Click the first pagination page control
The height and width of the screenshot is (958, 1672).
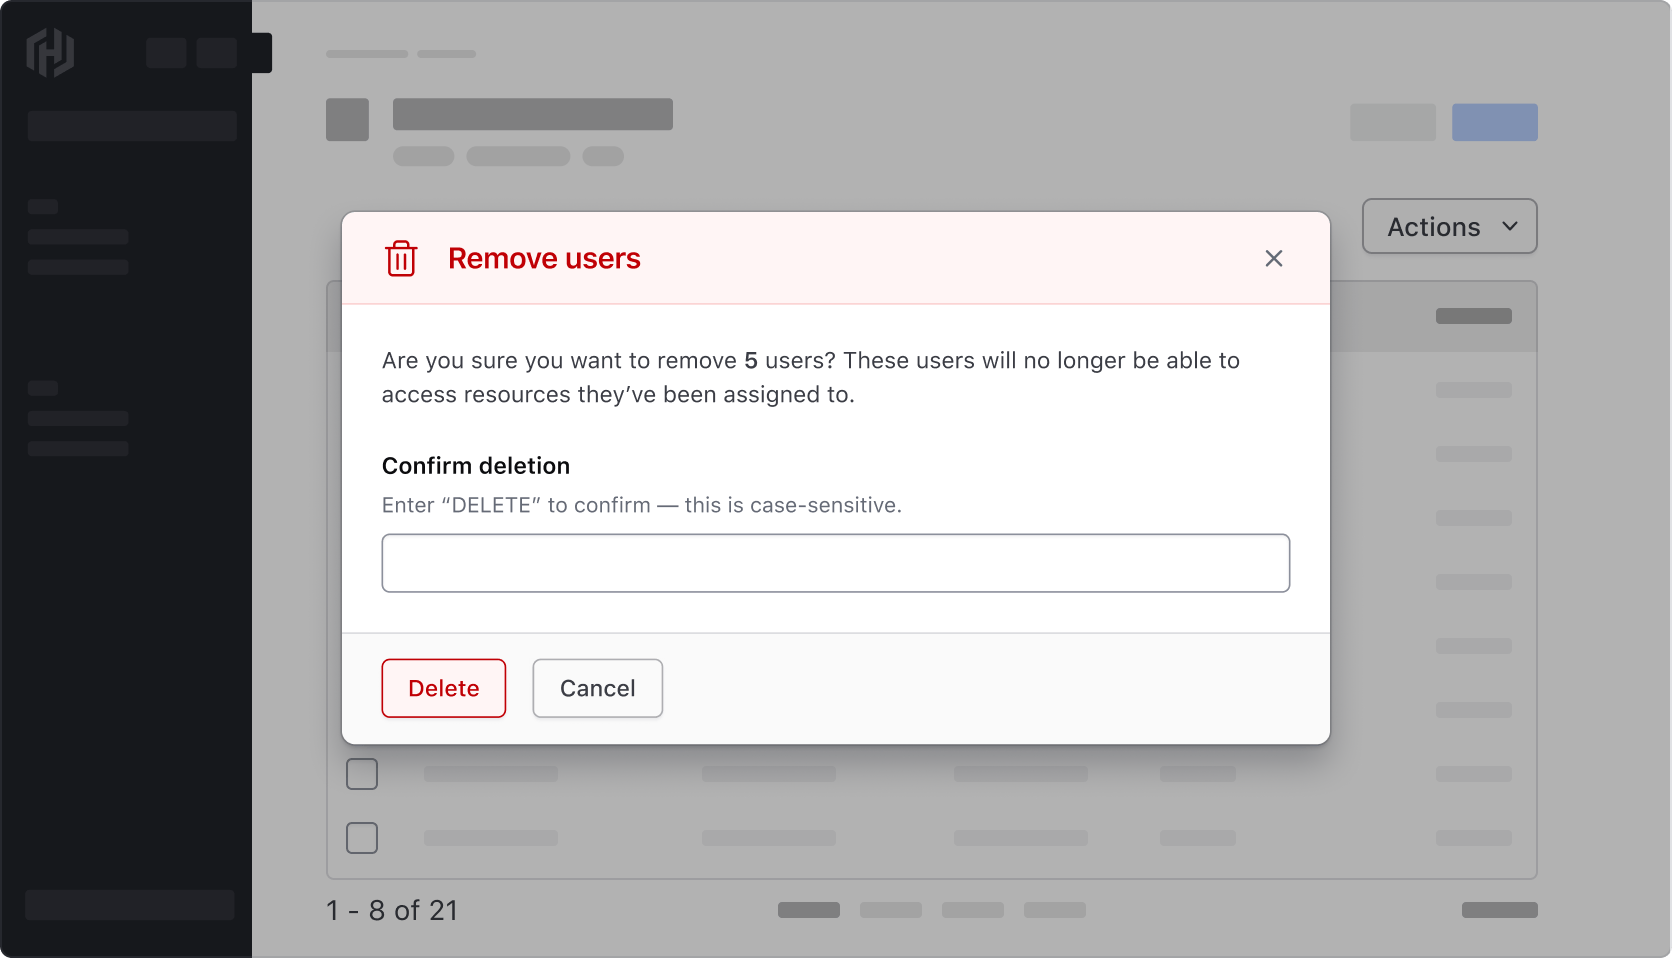coord(808,910)
